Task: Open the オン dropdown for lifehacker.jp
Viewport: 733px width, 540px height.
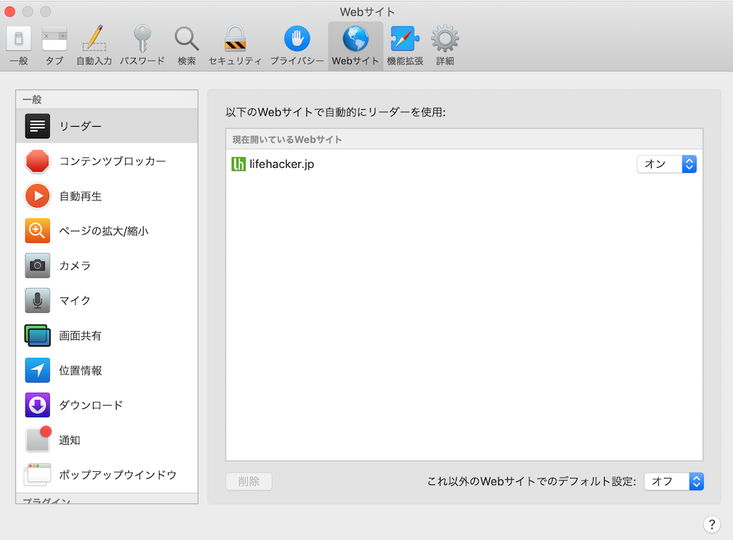Action: tap(667, 164)
